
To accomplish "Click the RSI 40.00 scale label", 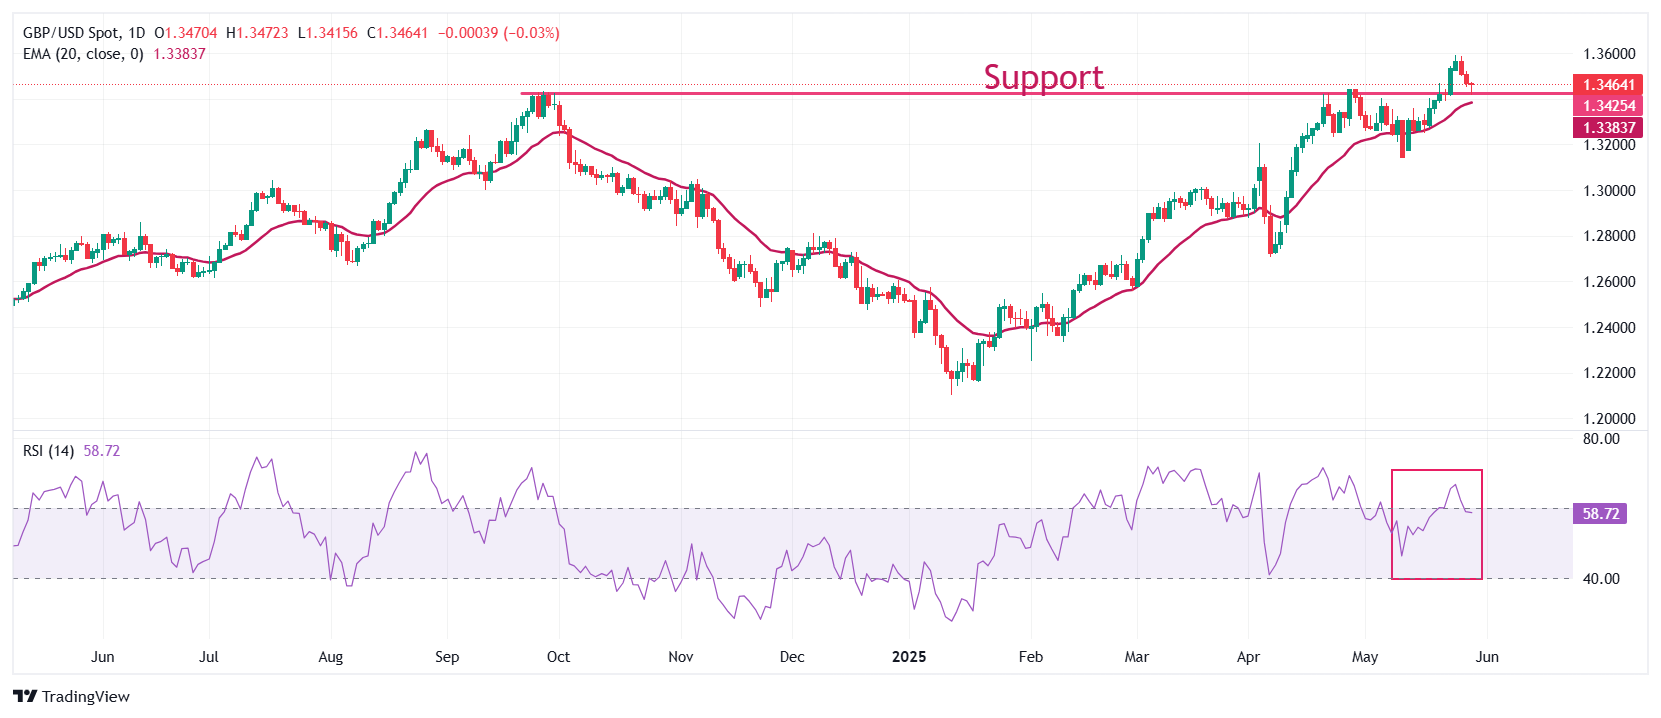I will 1601,579.
